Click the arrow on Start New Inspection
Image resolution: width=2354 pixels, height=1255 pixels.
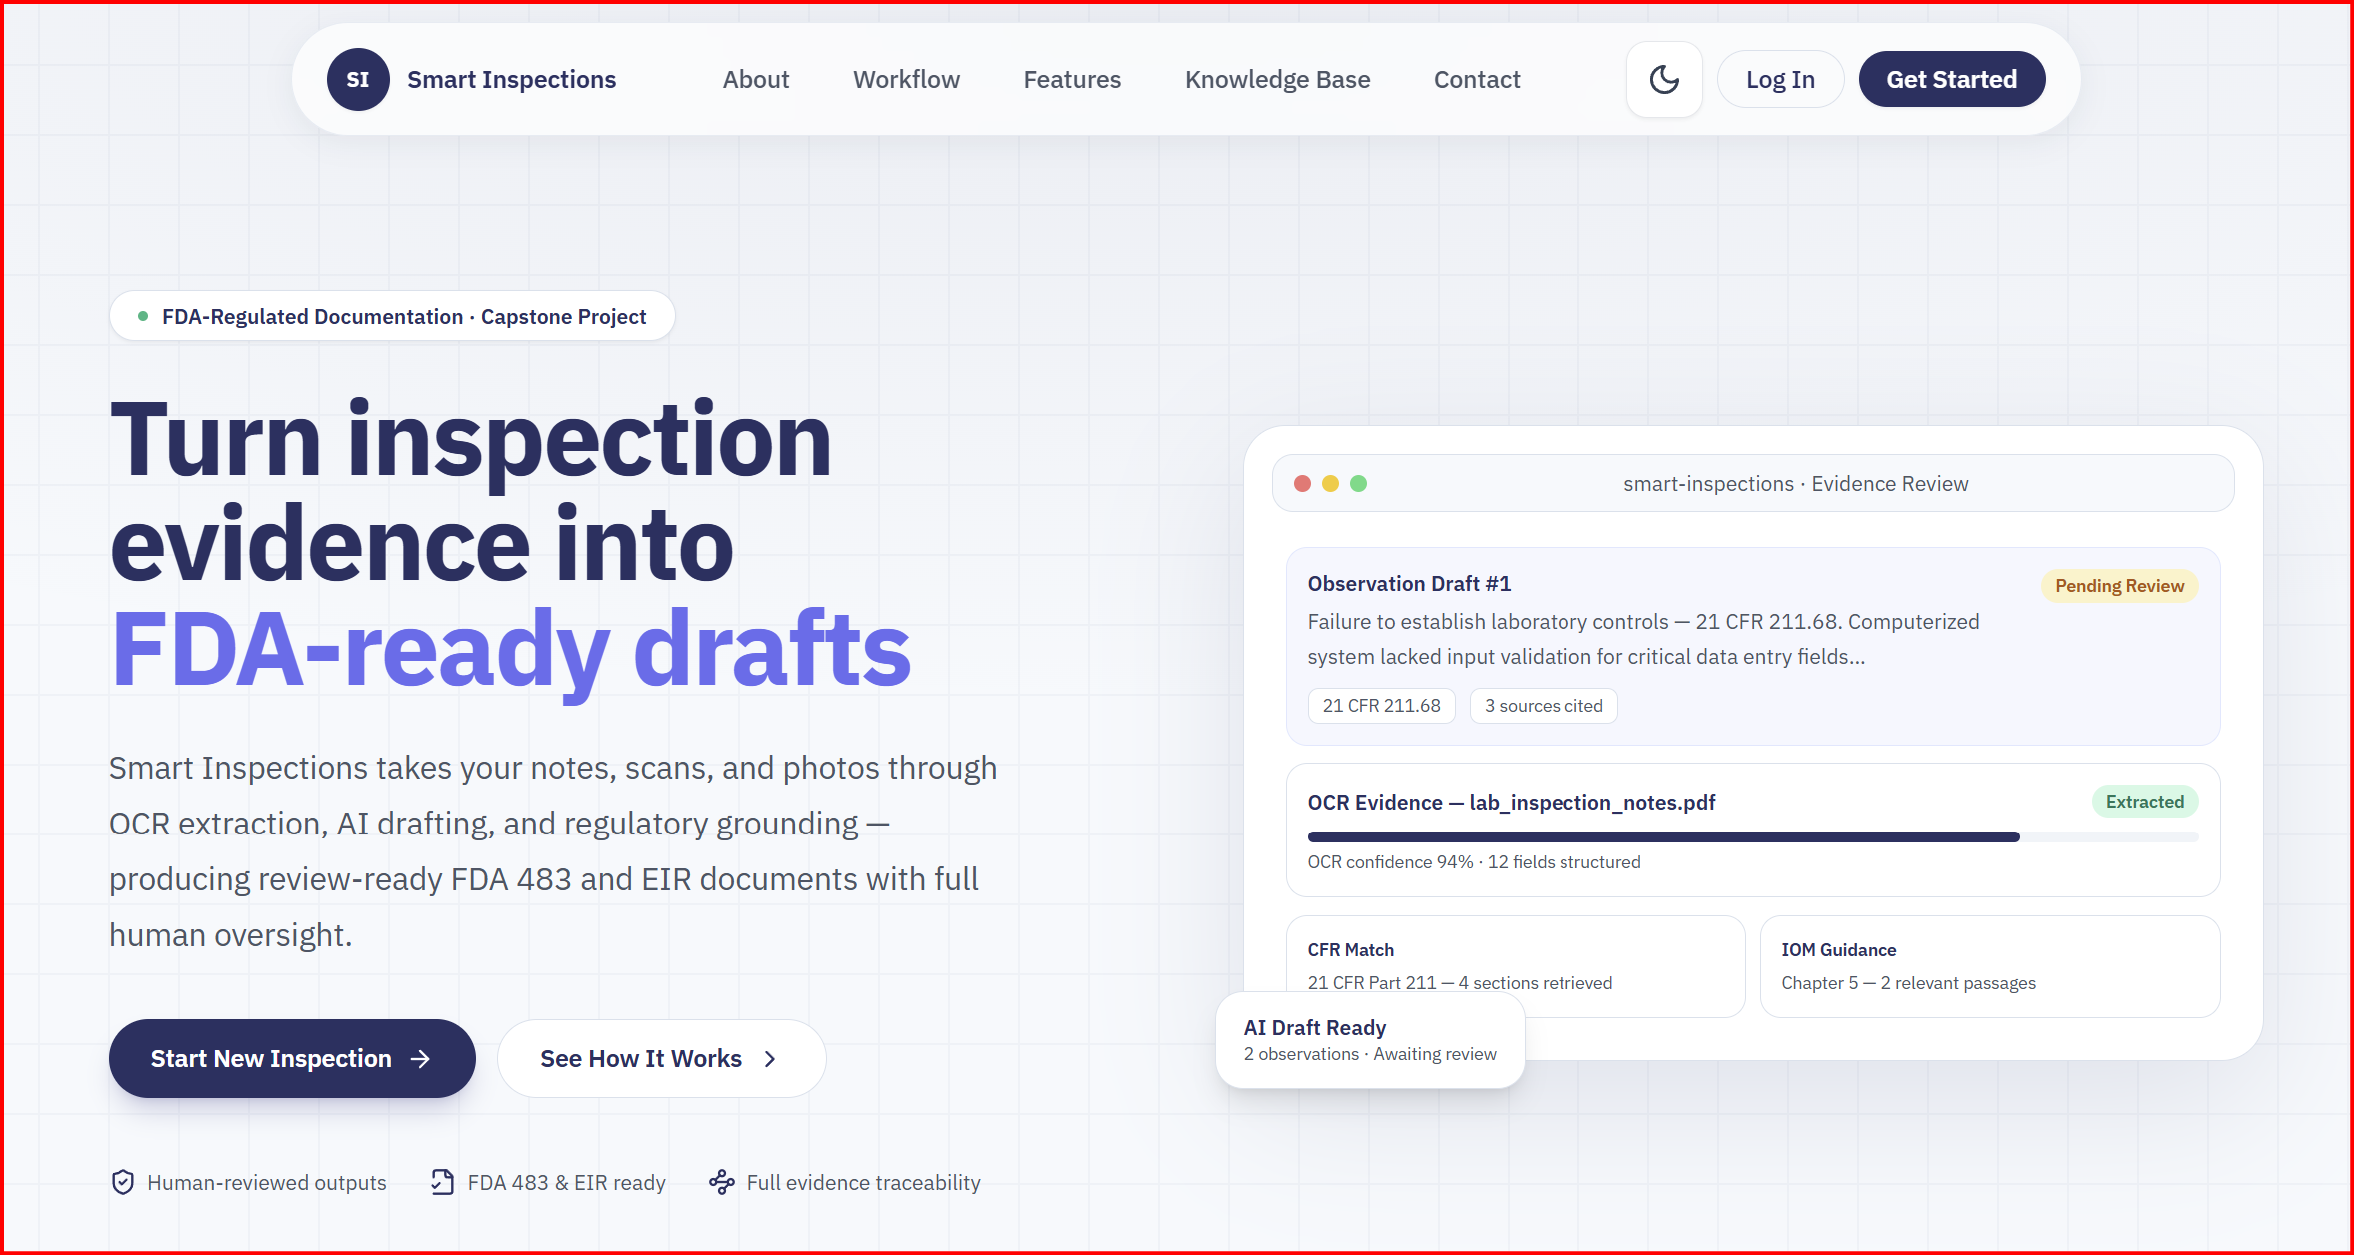tap(421, 1059)
